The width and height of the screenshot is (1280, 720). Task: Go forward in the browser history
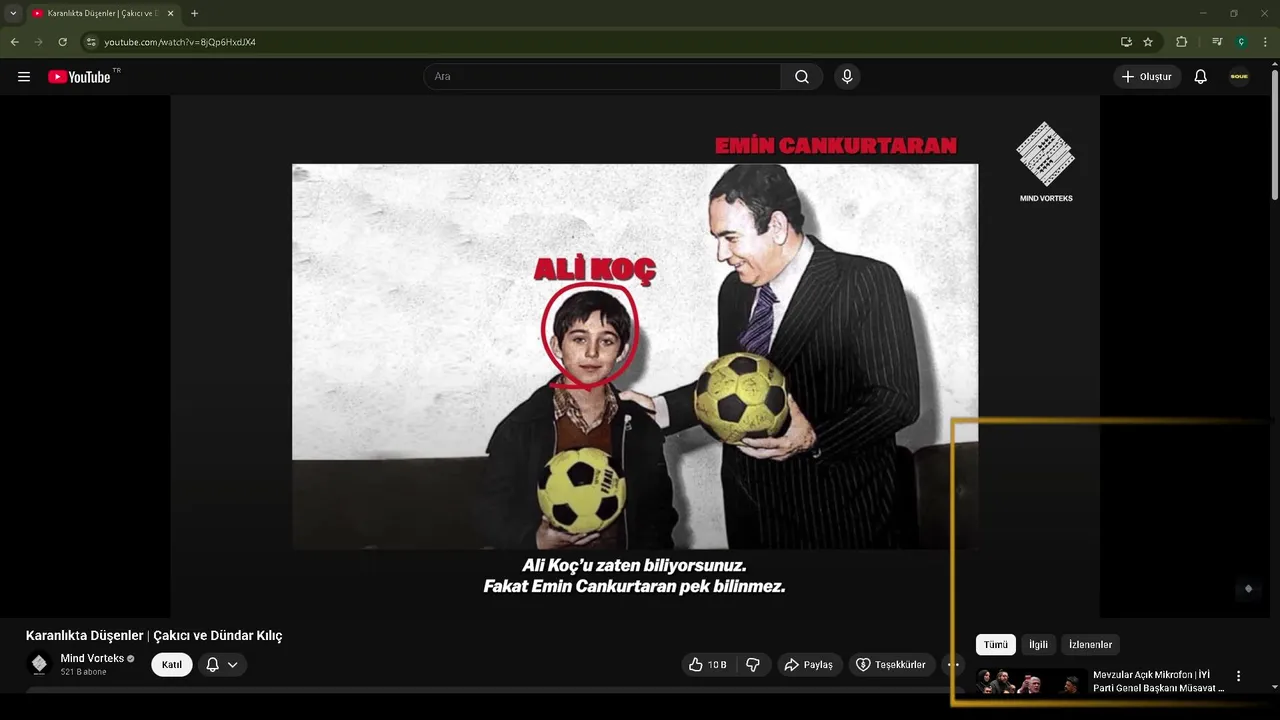click(38, 42)
